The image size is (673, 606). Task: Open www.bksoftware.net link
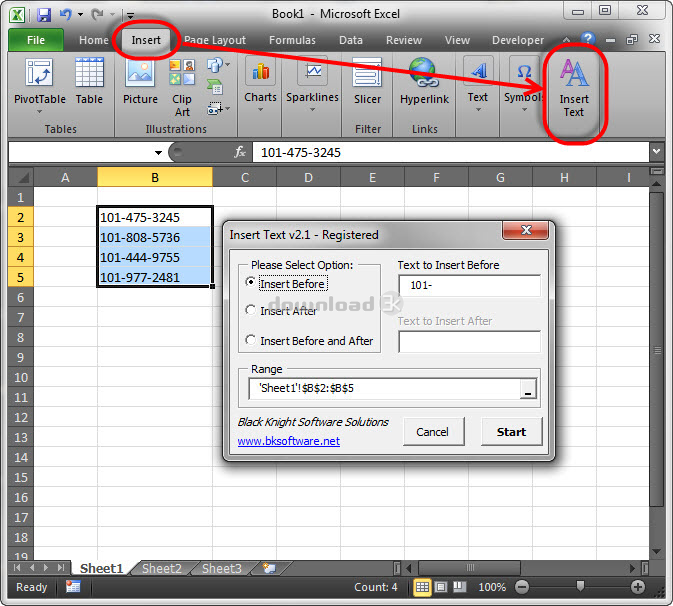tap(288, 441)
